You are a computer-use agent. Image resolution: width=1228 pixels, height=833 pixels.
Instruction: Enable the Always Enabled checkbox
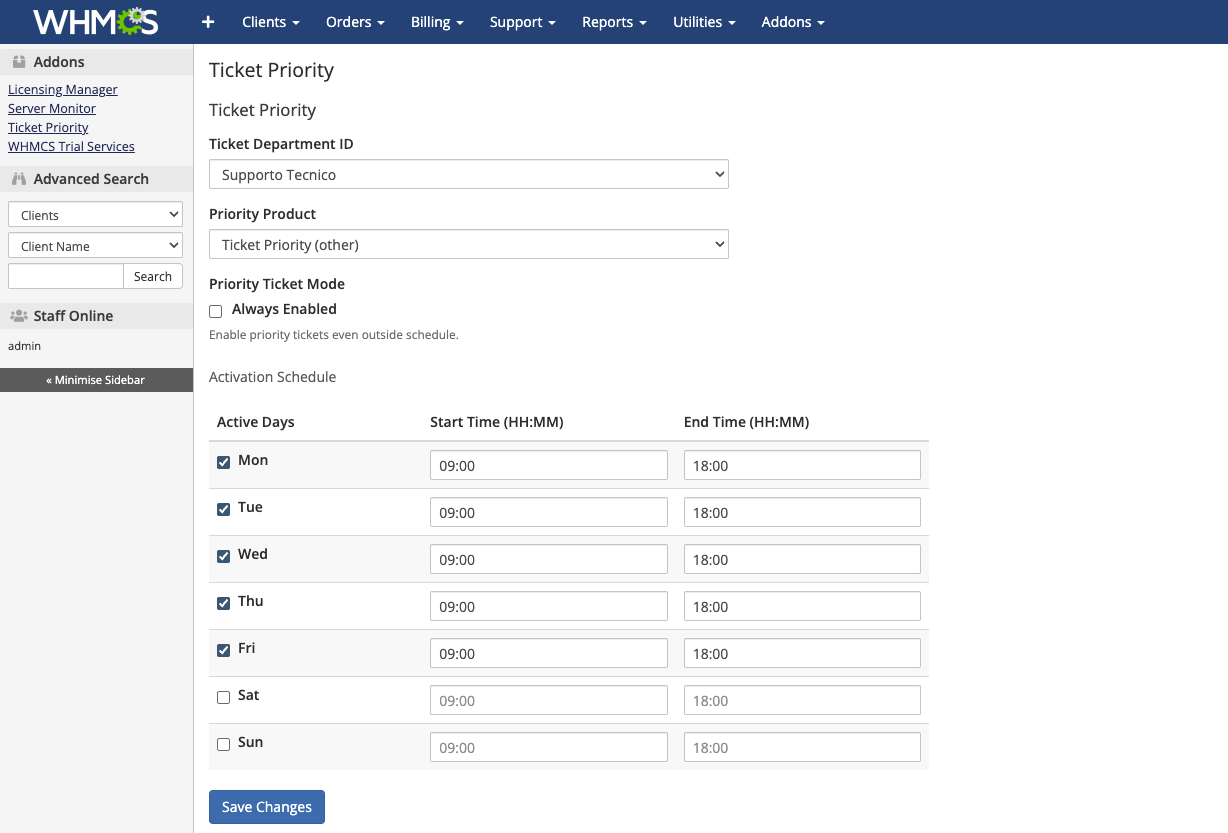(216, 311)
